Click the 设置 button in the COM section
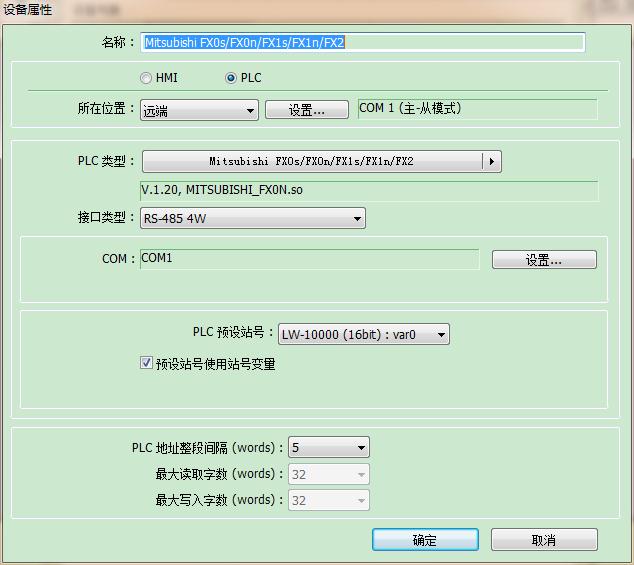634x565 pixels. pyautogui.click(x=544, y=259)
